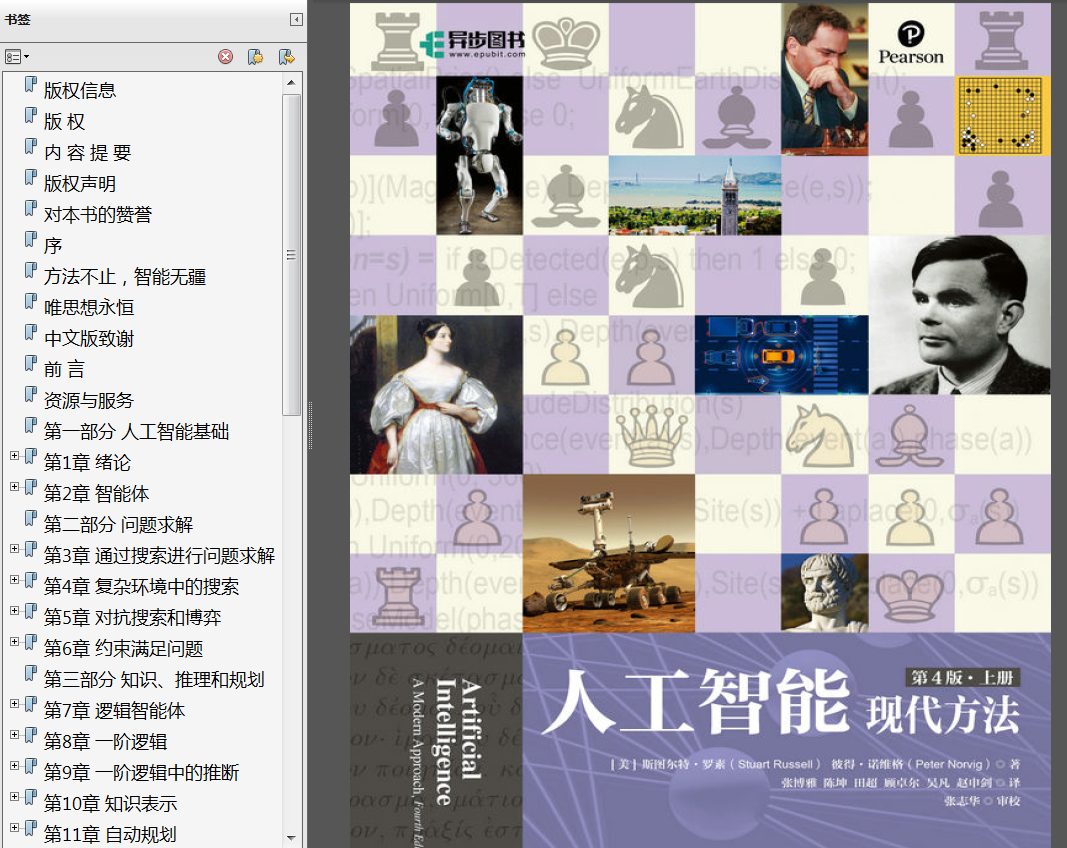
Task: Click the highlight-current-bookmark icon
Action: coord(287,57)
